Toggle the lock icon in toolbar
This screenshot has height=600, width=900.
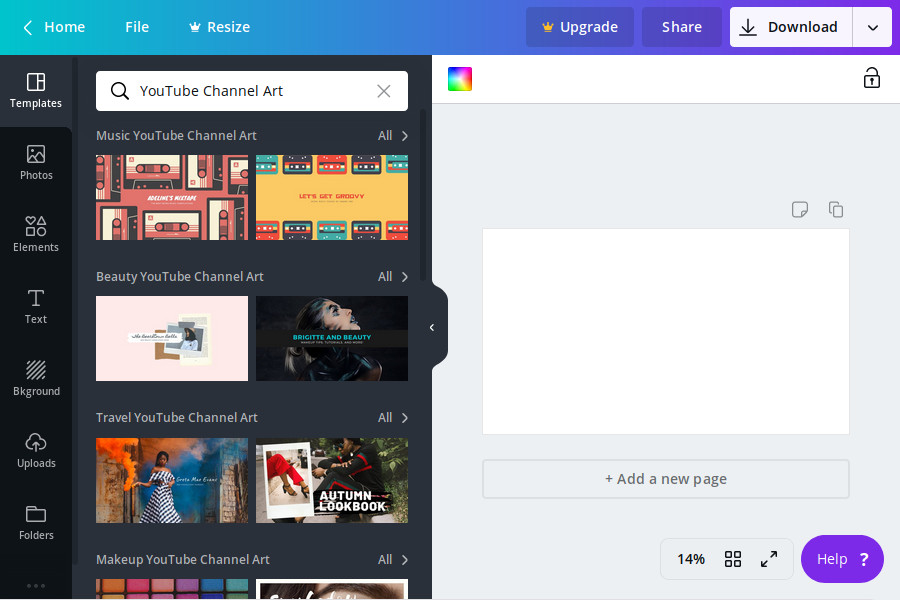point(871,78)
